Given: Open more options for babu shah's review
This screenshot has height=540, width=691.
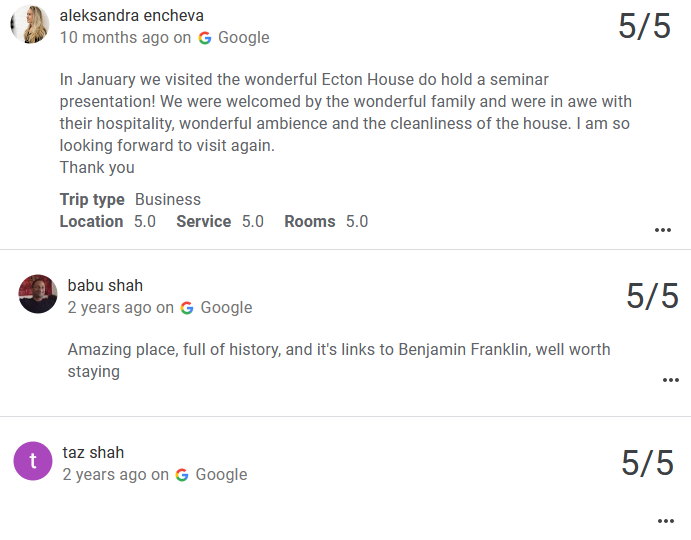Looking at the screenshot, I should [670, 380].
